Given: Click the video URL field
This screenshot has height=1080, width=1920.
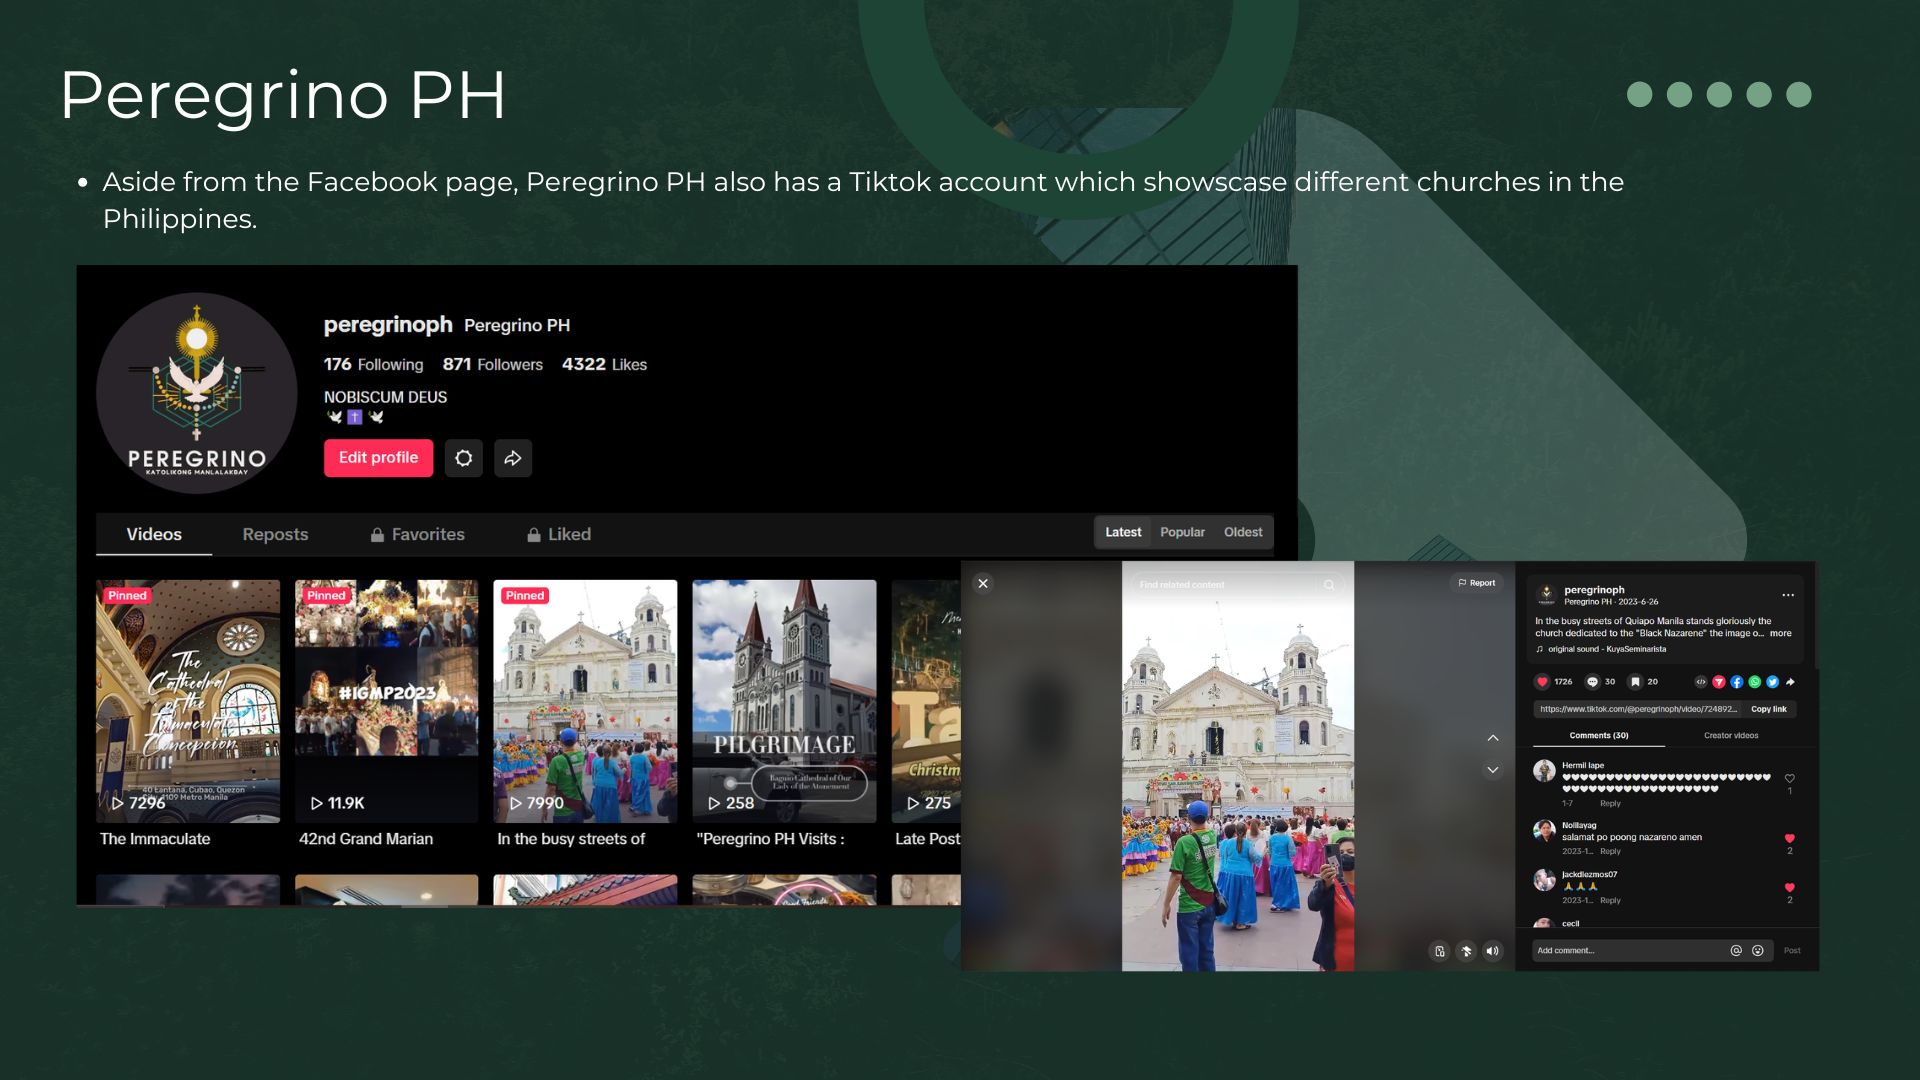Looking at the screenshot, I should 1638,709.
